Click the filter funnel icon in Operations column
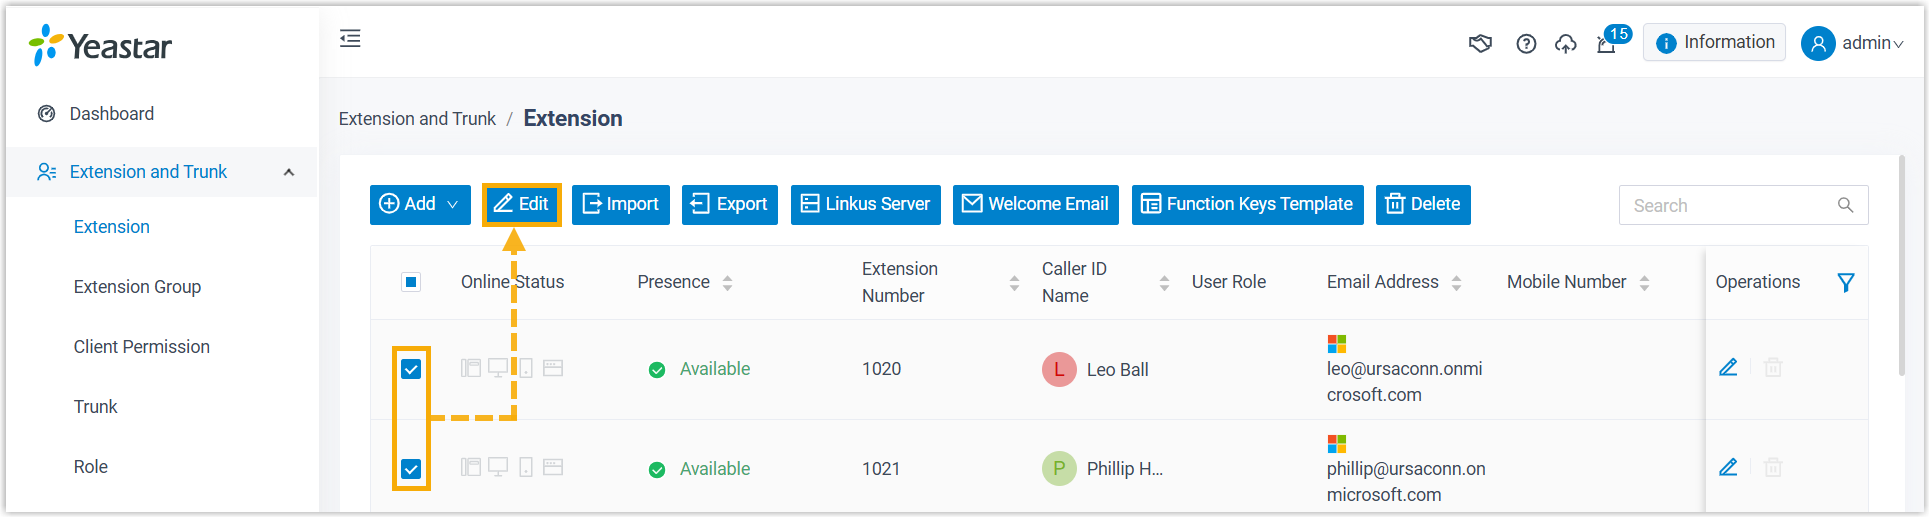1930x518 pixels. (1846, 283)
